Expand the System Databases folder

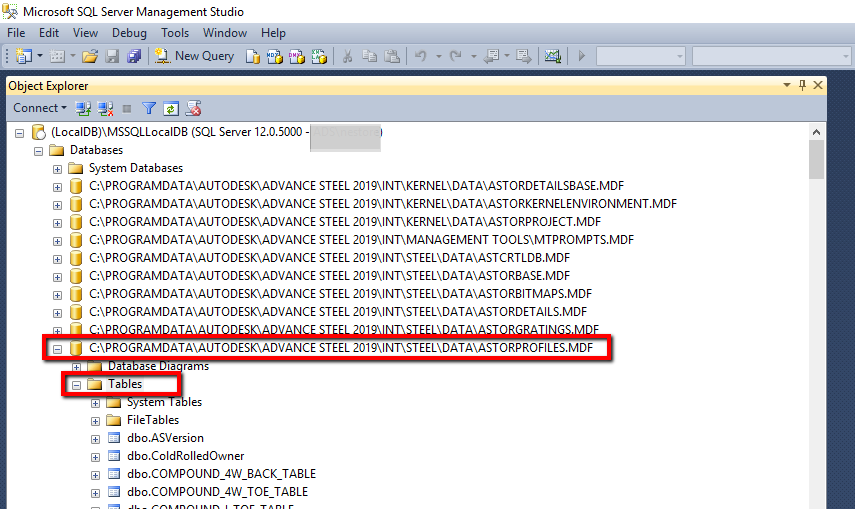[x=57, y=169]
